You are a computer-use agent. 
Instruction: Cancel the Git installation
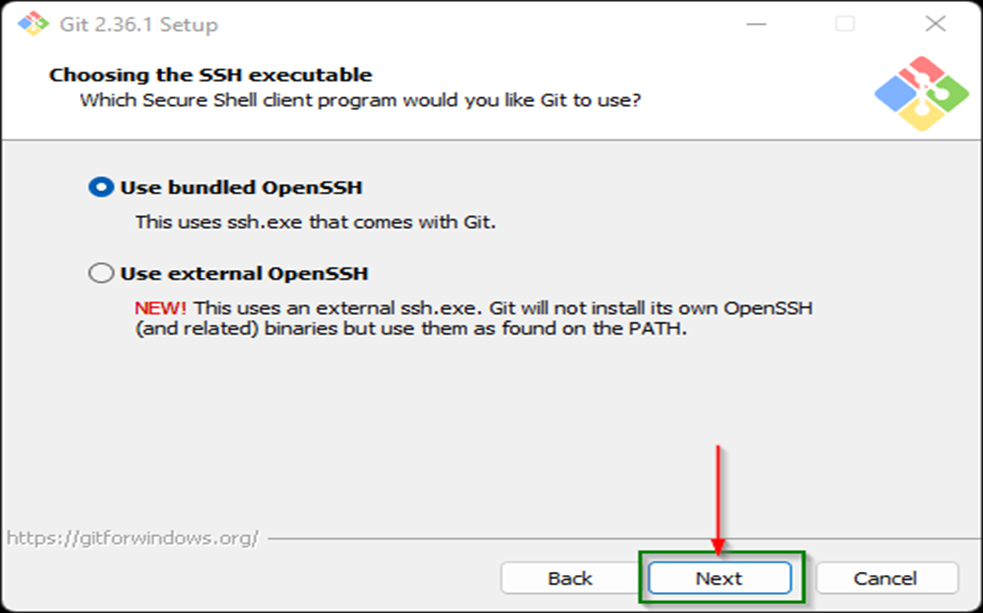pos(886,578)
